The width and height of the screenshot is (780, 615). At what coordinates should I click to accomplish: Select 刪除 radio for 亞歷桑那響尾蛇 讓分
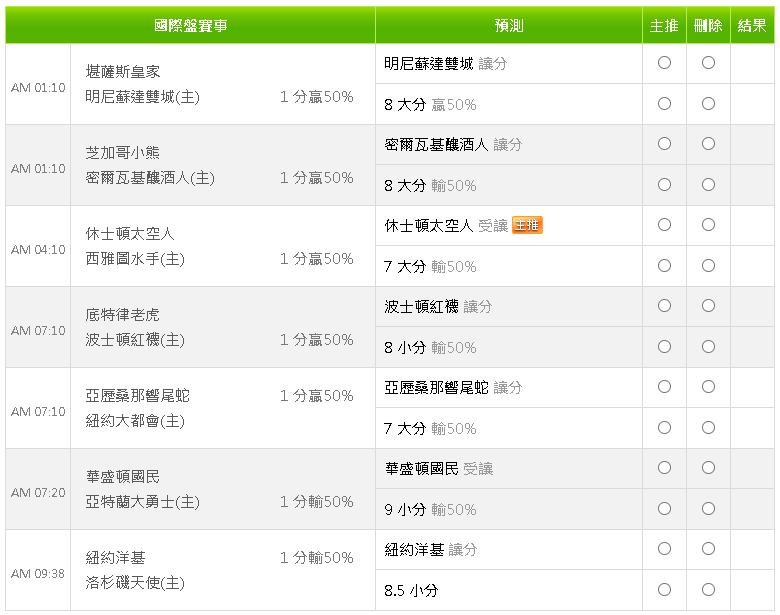[708, 387]
